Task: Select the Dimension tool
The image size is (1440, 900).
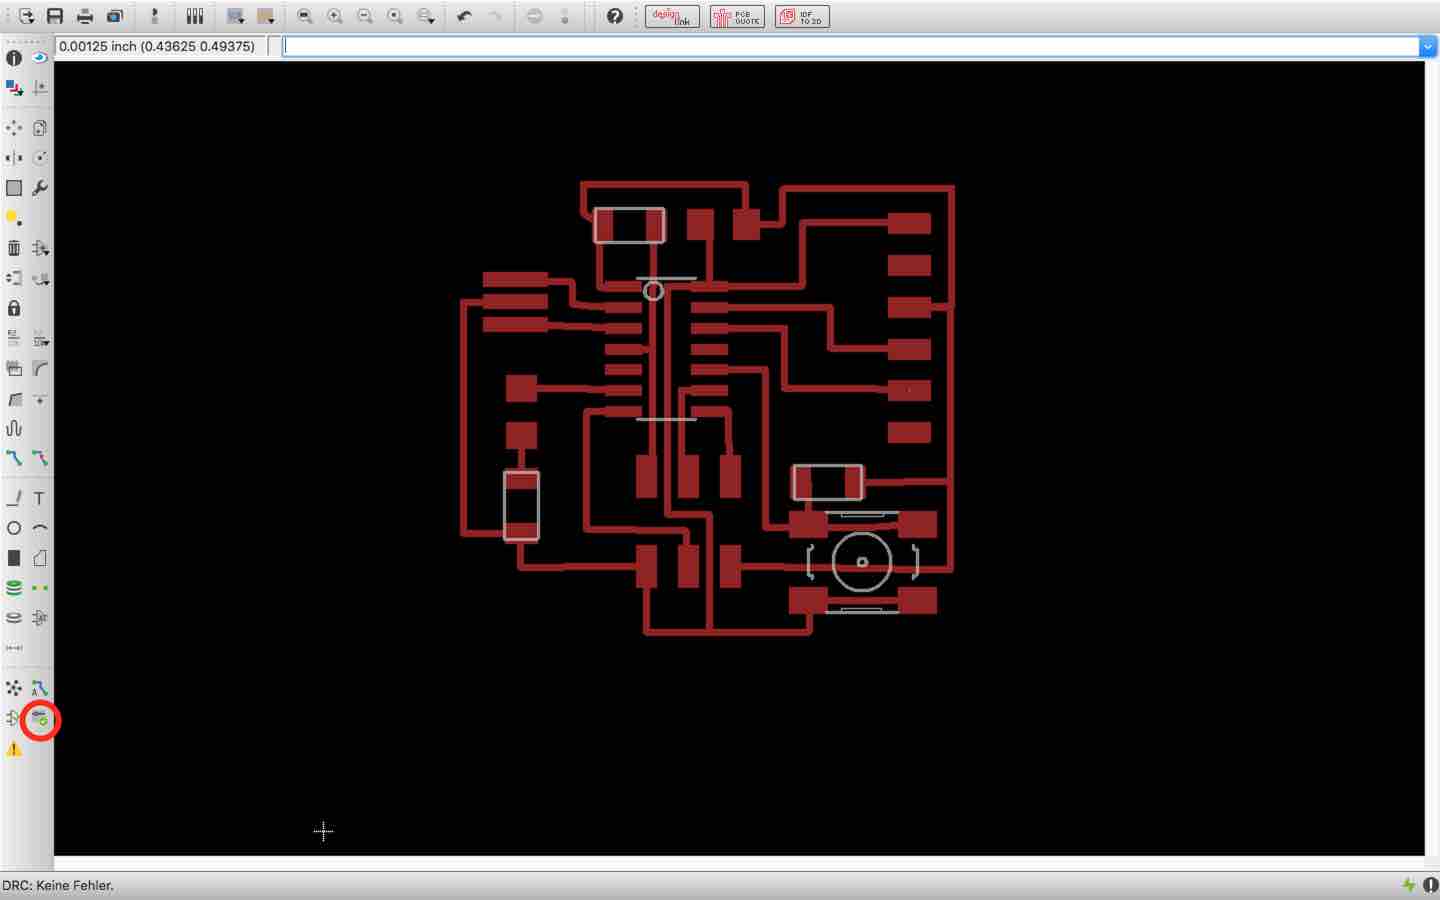Action: (14, 648)
